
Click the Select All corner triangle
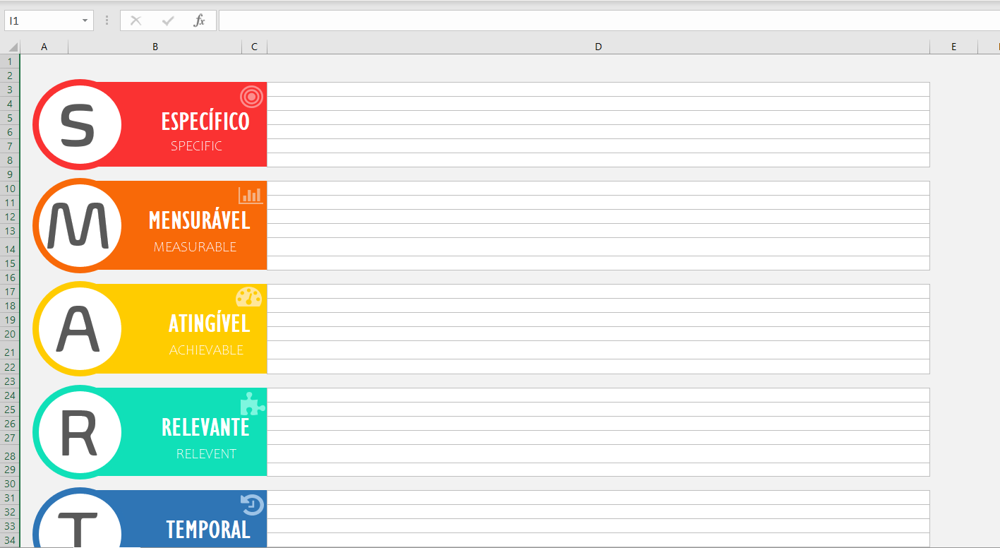pos(12,47)
